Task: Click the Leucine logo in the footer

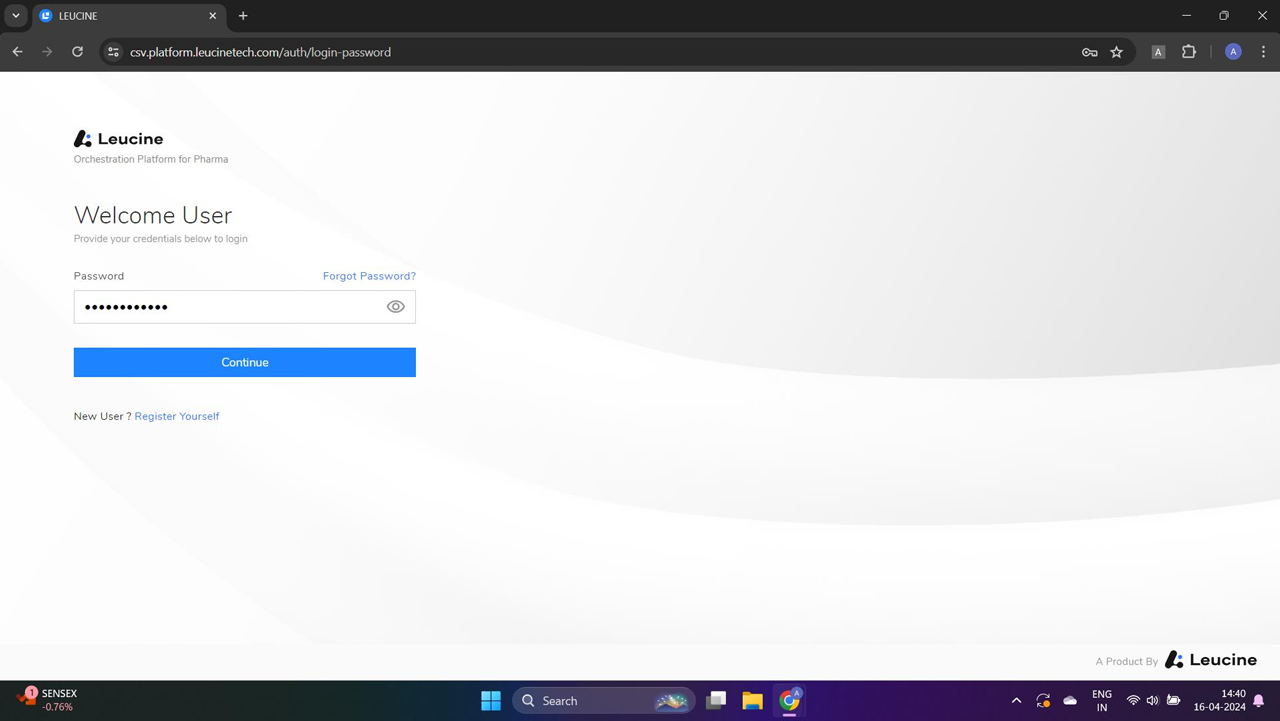Action: click(x=1211, y=660)
